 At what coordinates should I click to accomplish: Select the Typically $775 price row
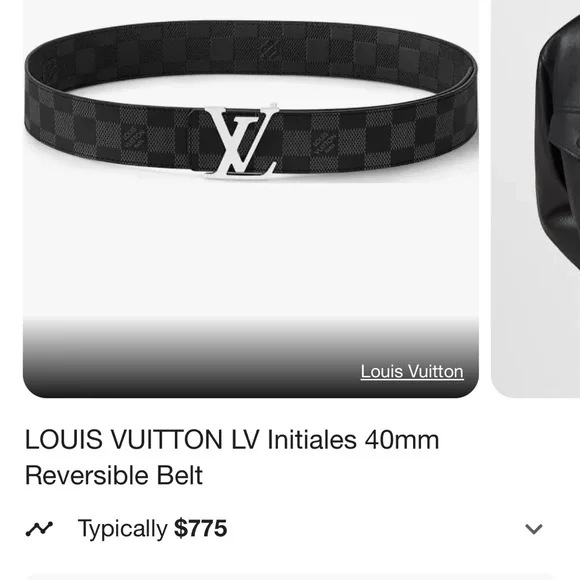pos(284,529)
